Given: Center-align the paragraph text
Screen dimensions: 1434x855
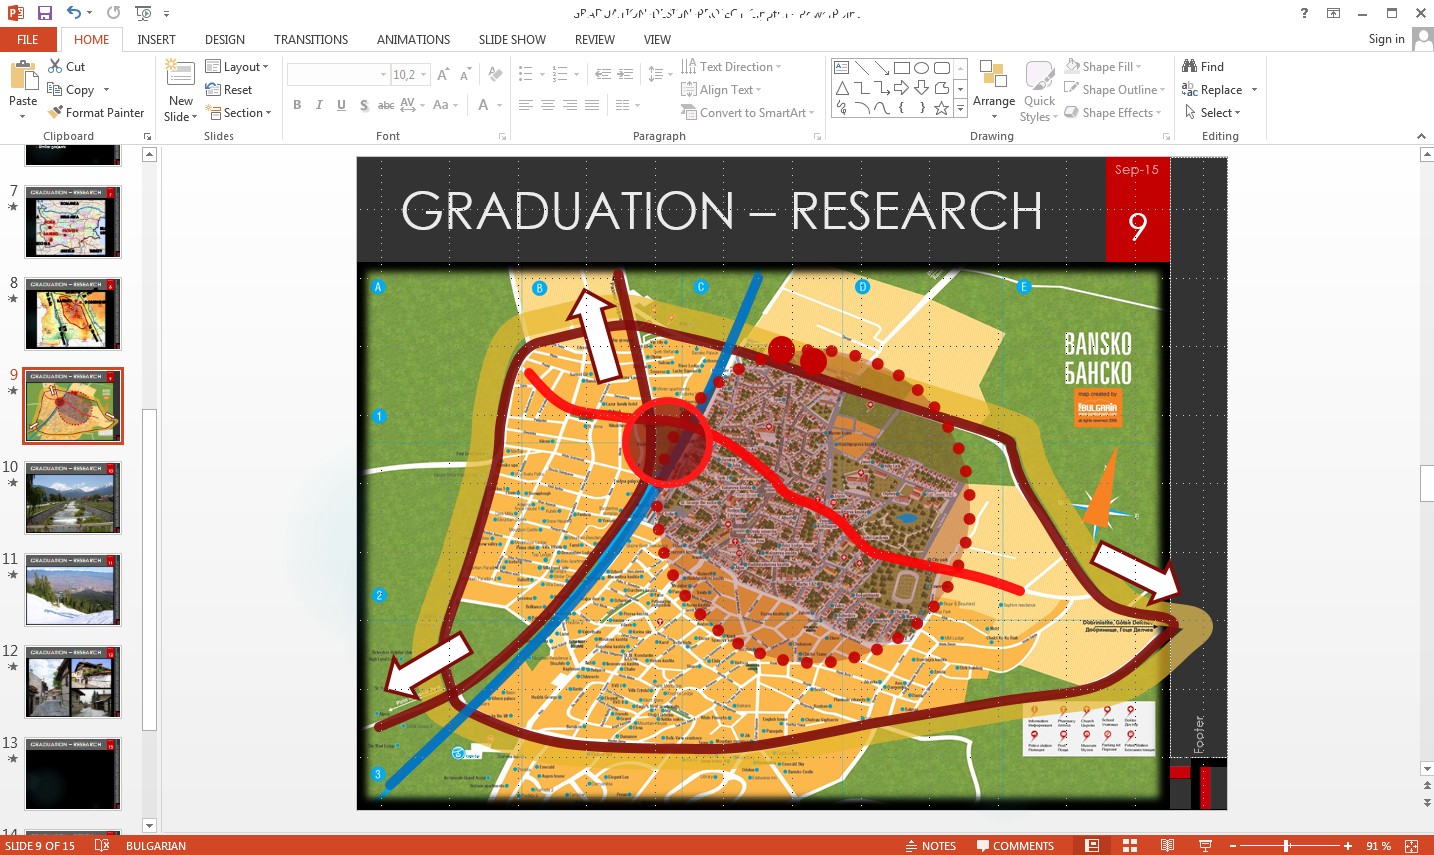Looking at the screenshot, I should click(x=548, y=105).
